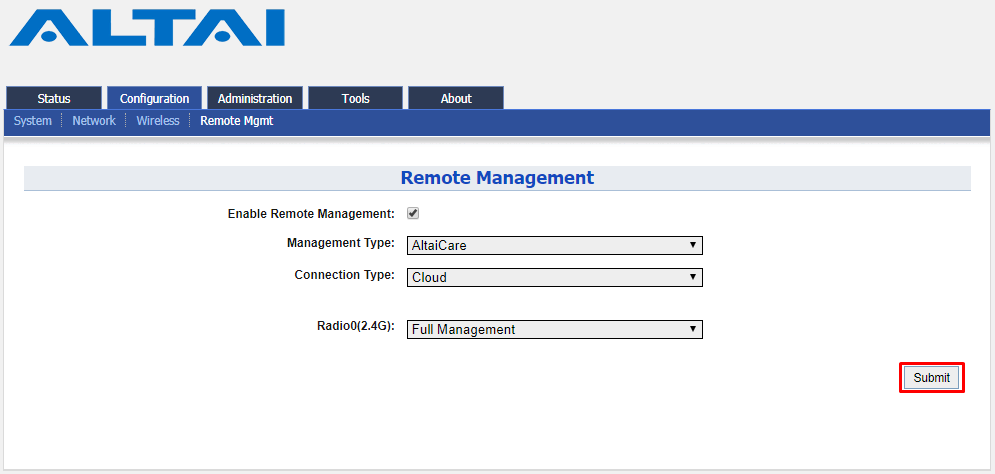Open the Network submenu link
995x474 pixels.
94,121
